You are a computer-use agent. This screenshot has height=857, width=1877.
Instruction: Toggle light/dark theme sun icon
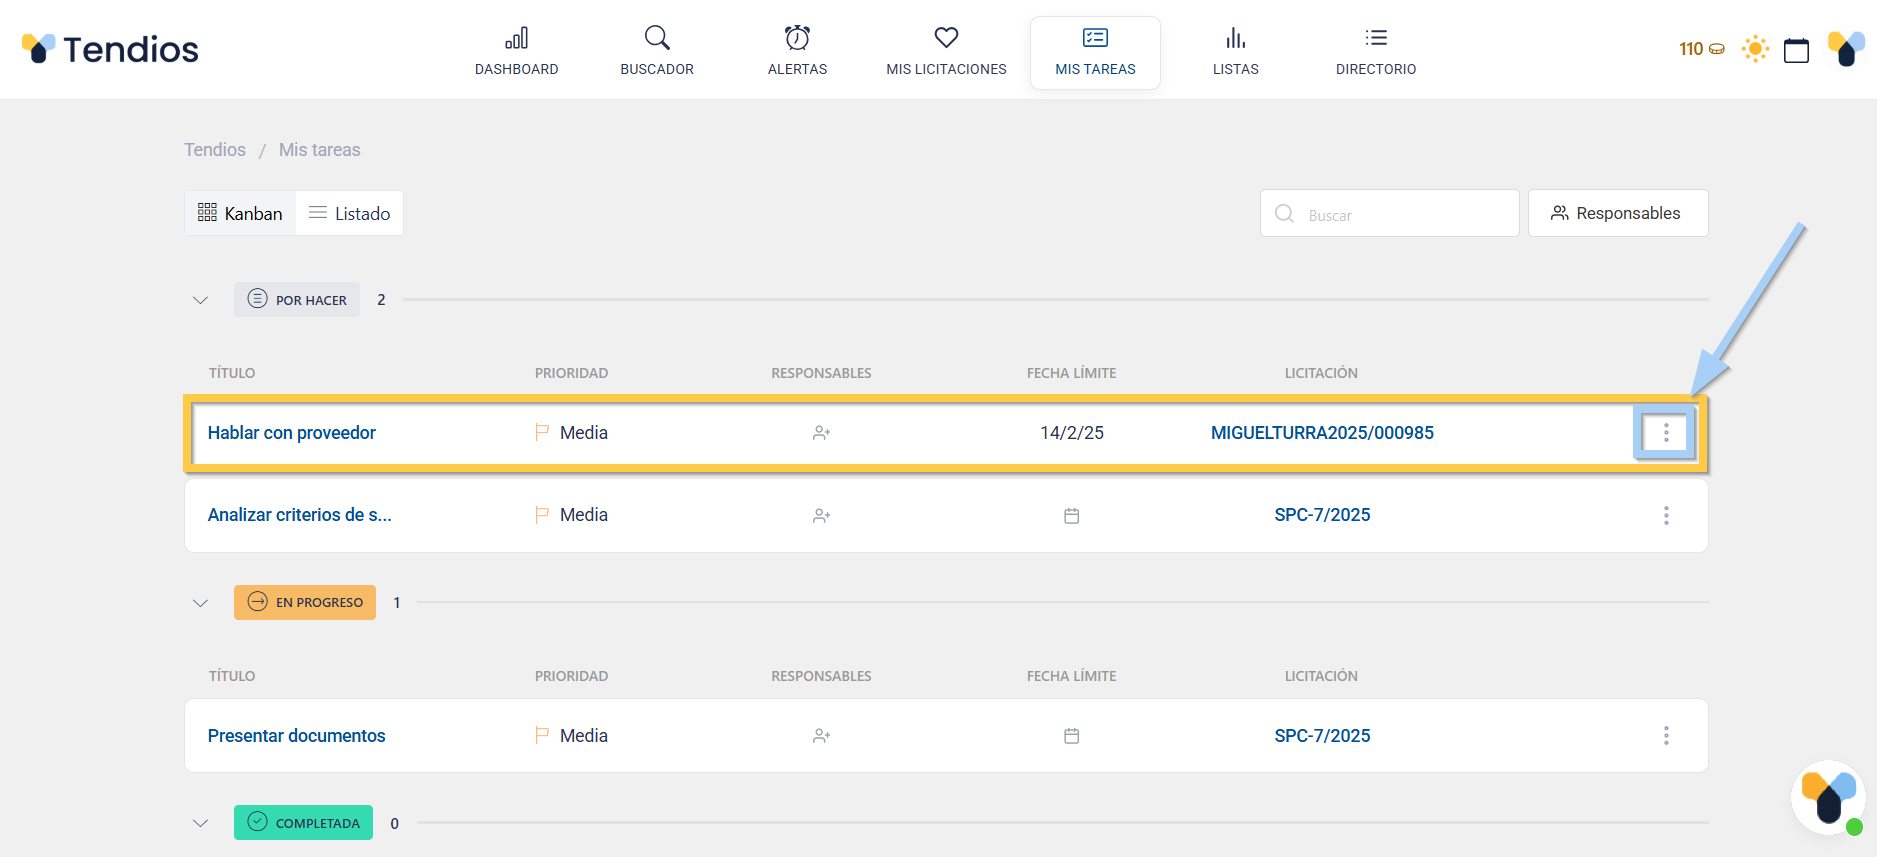1754,49
